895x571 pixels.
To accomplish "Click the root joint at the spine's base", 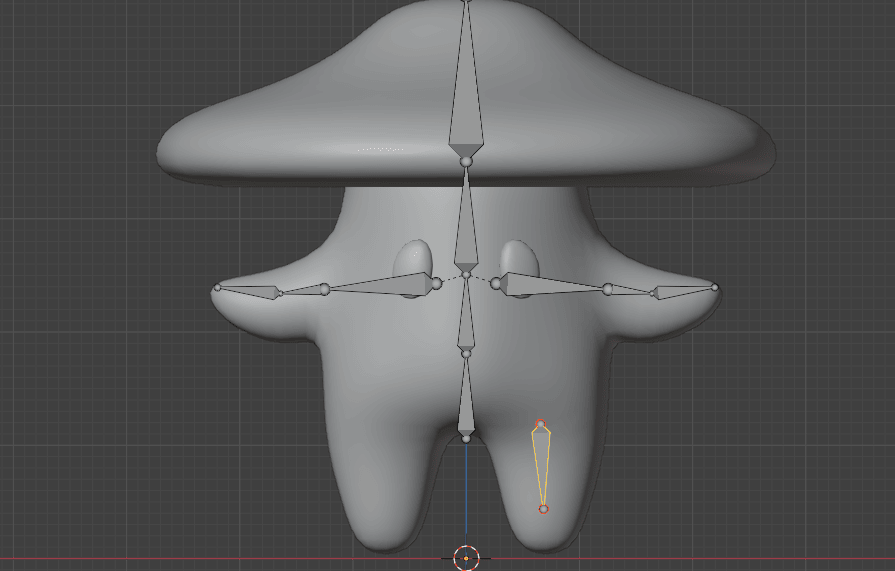I will (466, 437).
